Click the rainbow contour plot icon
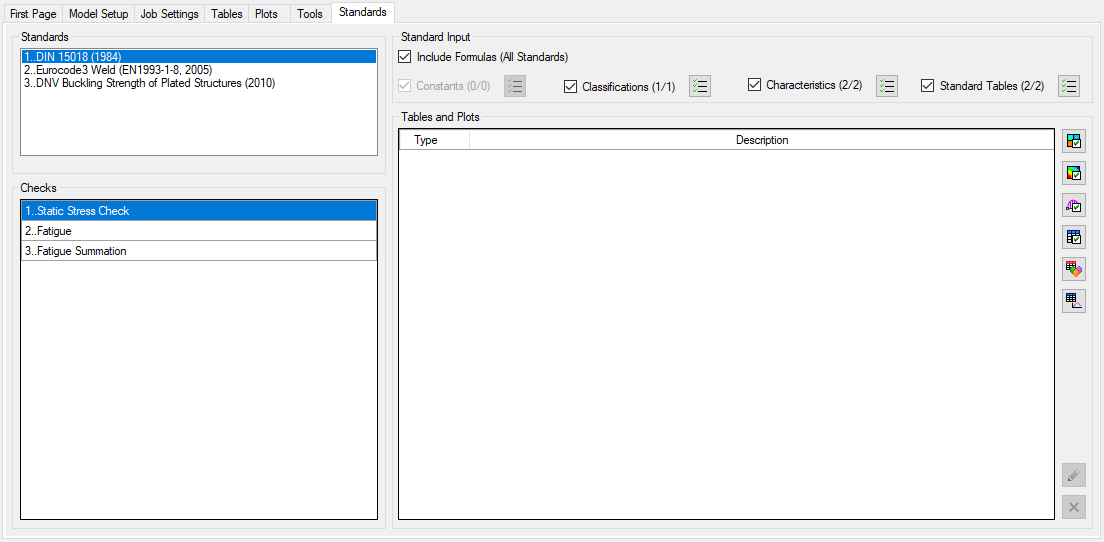 (1073, 173)
